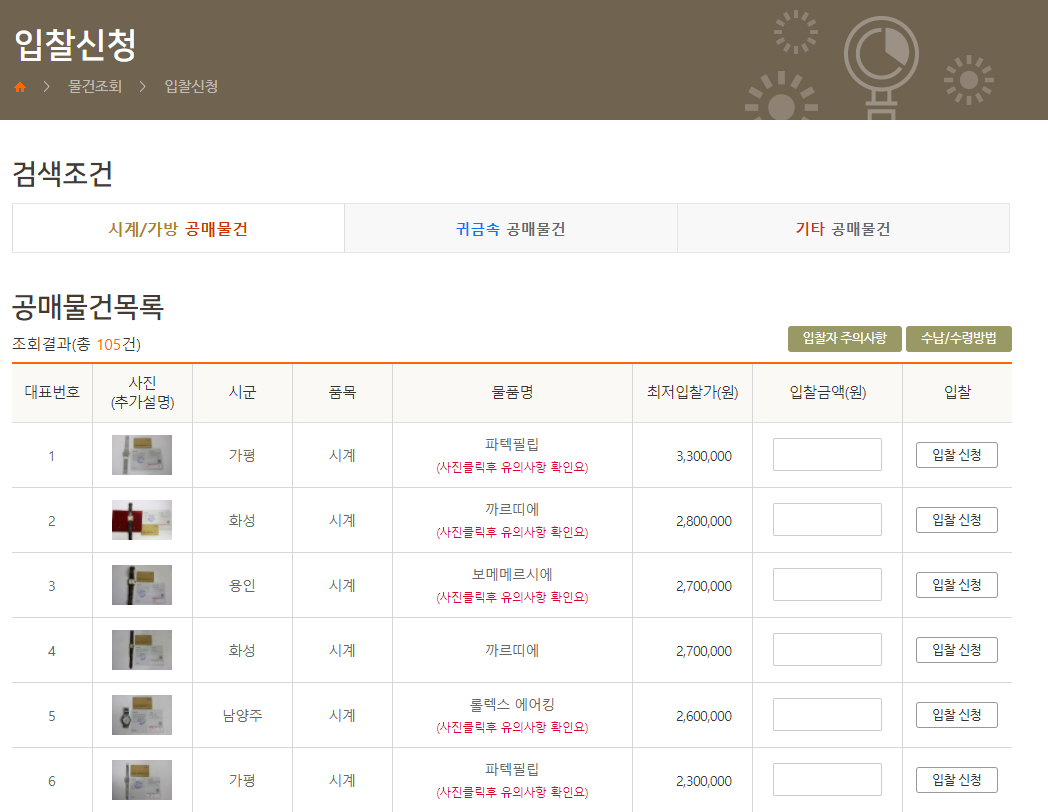Select item name 롤렉스 에어킹
The width and height of the screenshot is (1048, 812).
point(512,704)
